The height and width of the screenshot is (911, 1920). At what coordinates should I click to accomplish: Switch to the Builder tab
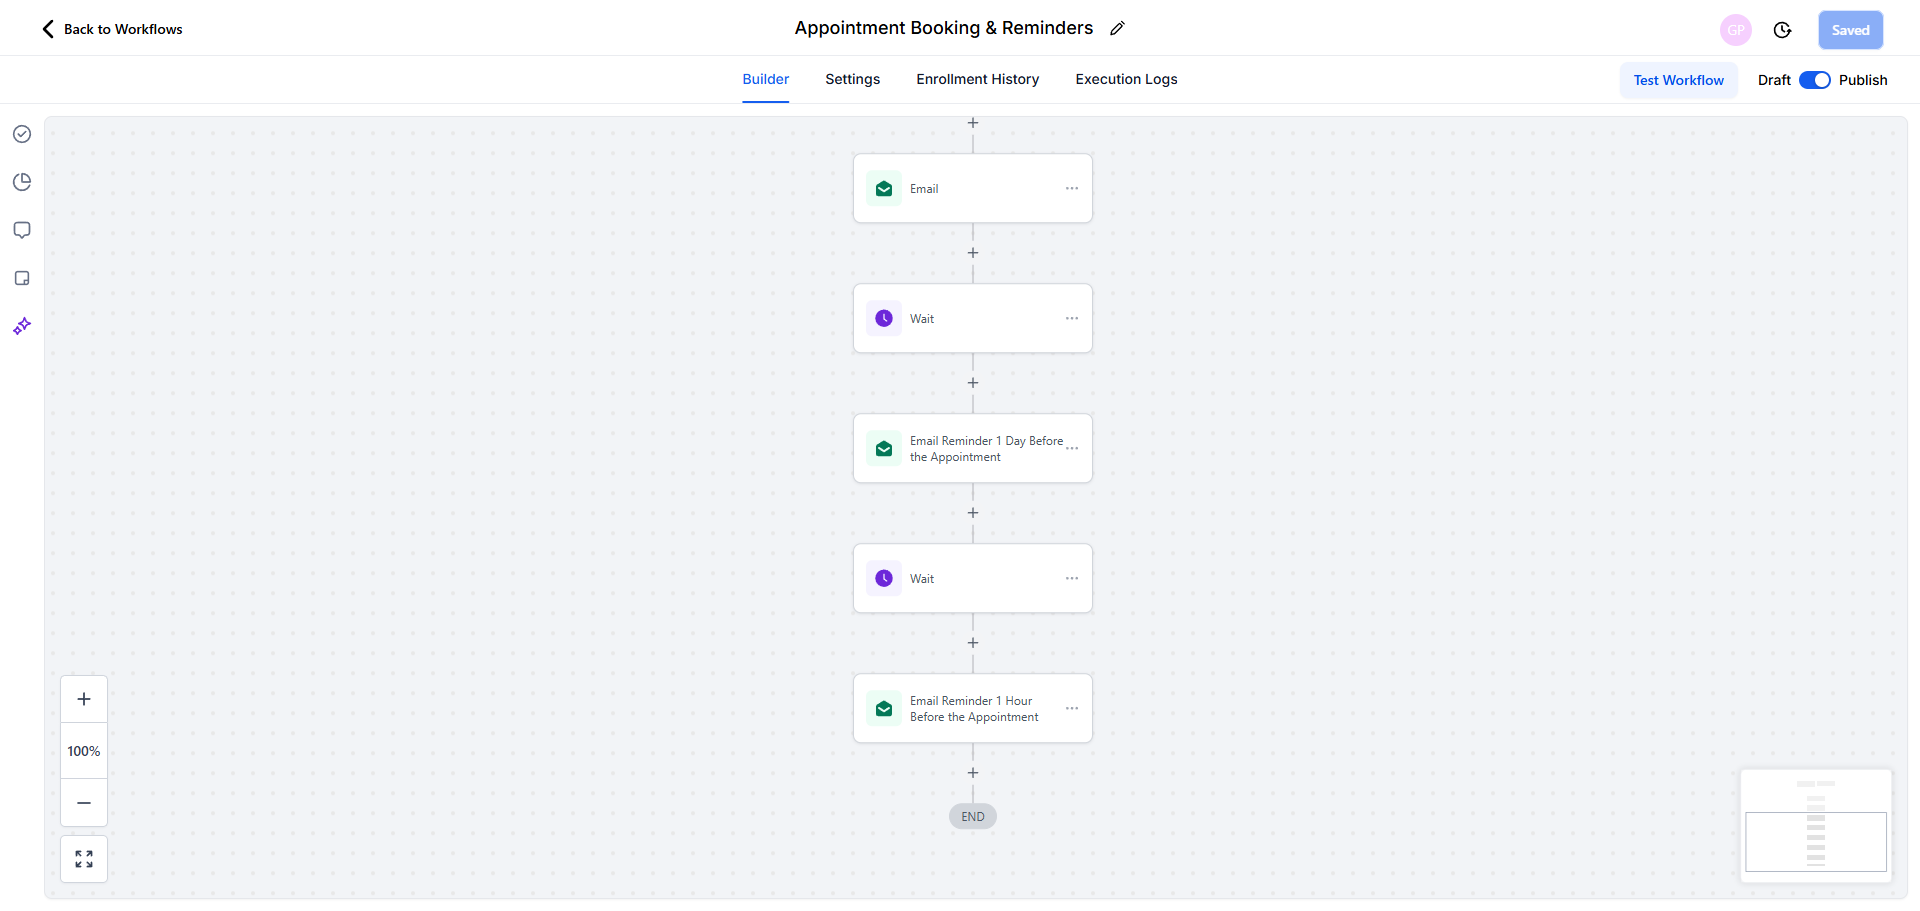coord(765,79)
